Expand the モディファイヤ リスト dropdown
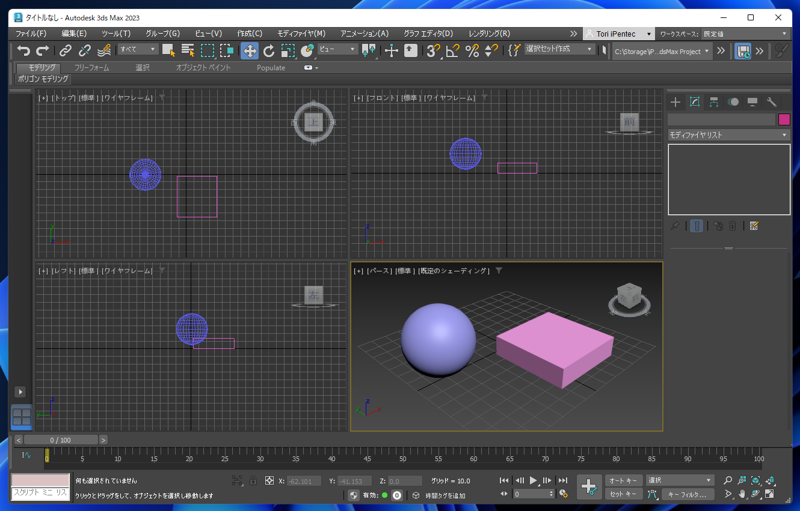This screenshot has height=511, width=800. pos(729,135)
